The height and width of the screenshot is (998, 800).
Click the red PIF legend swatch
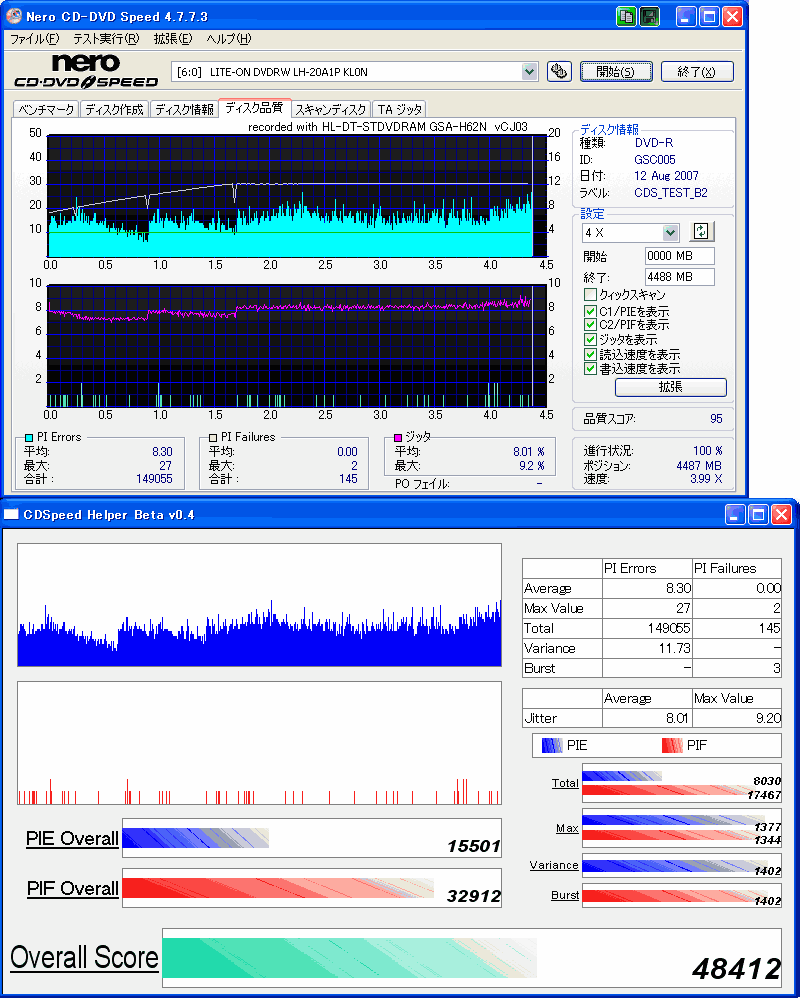pos(673,745)
